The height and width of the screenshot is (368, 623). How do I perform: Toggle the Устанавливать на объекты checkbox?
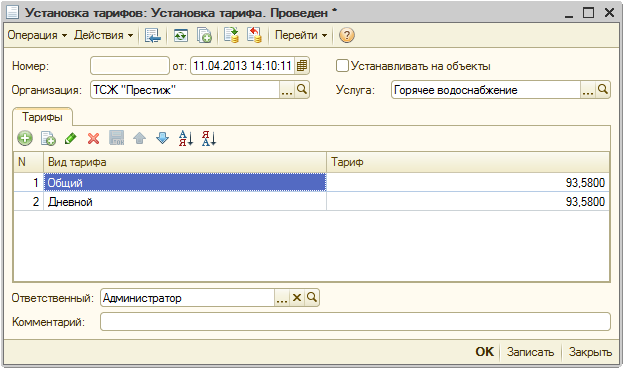[342, 66]
